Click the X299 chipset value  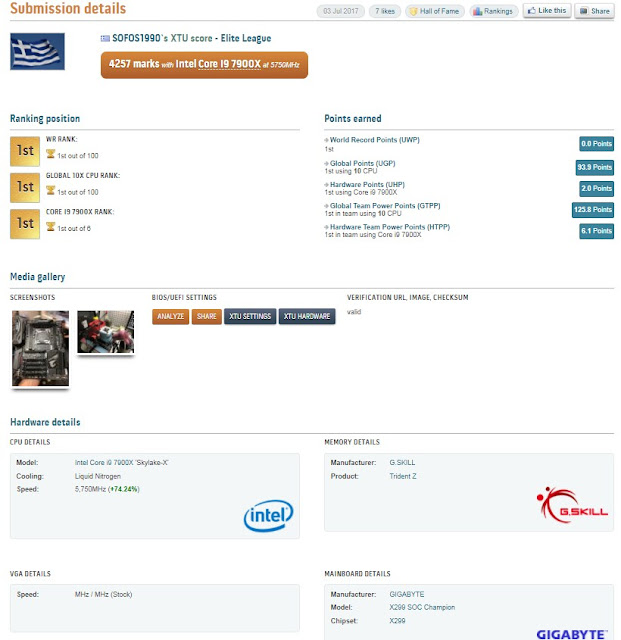pyautogui.click(x=397, y=621)
